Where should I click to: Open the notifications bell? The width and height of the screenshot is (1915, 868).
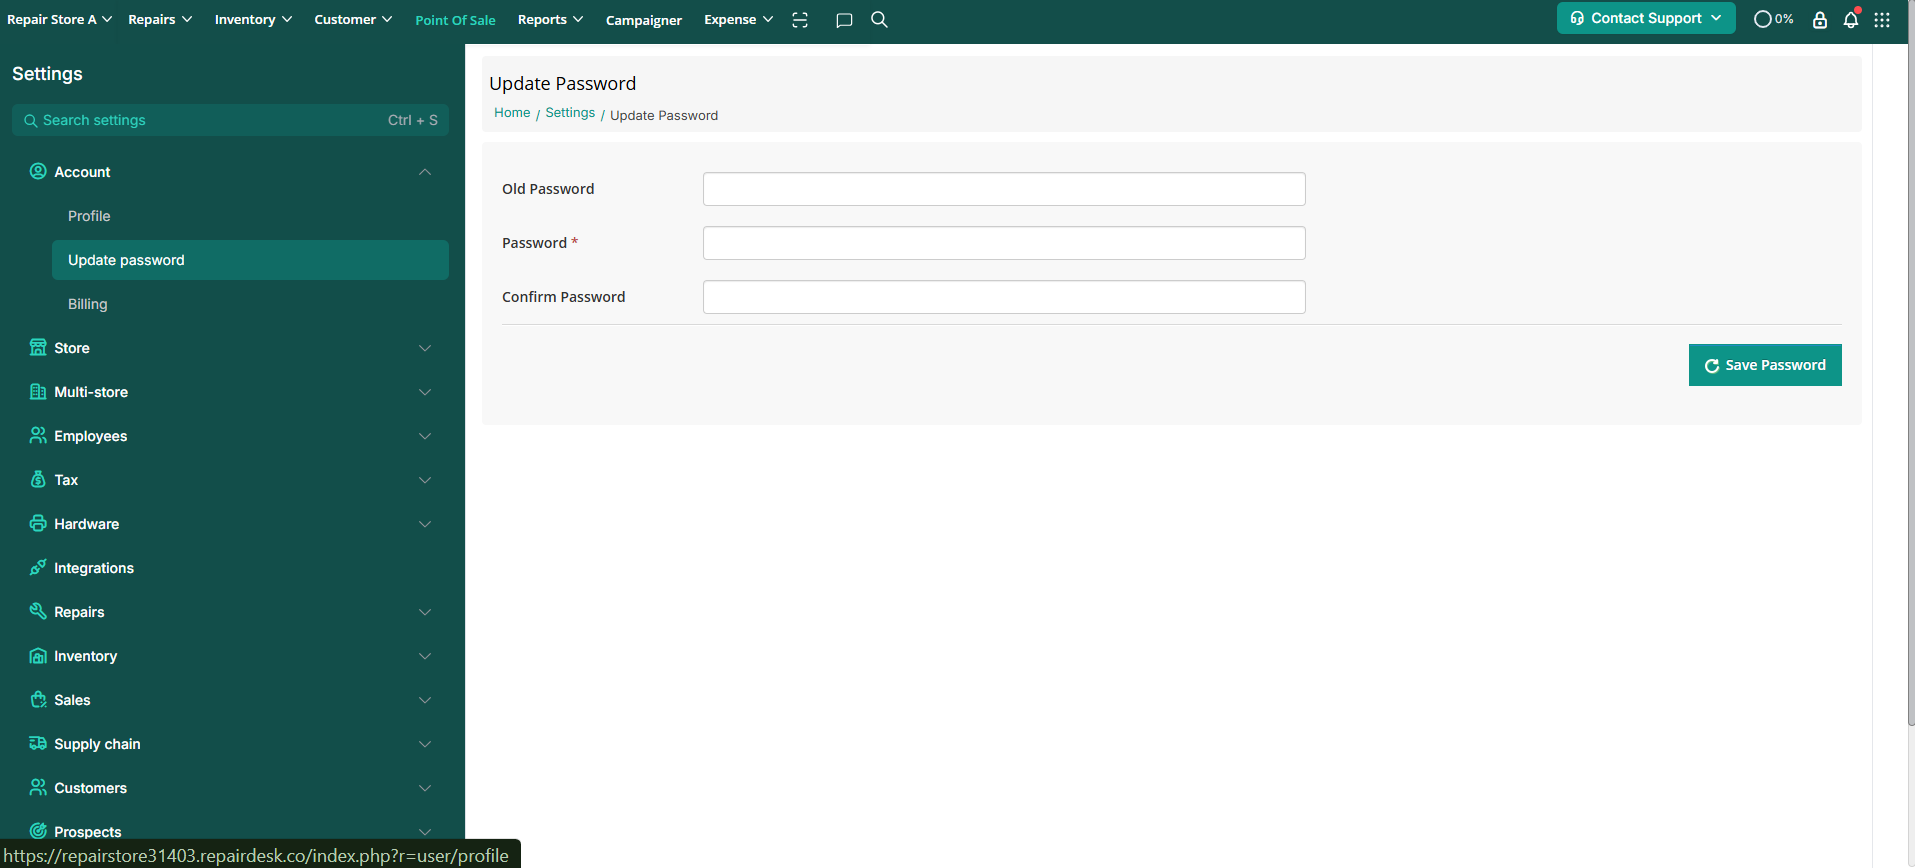point(1851,20)
